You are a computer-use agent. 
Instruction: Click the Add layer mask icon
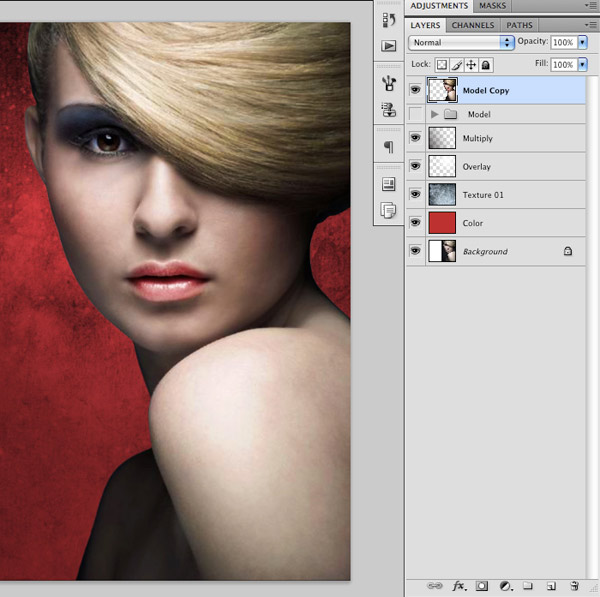pos(482,585)
